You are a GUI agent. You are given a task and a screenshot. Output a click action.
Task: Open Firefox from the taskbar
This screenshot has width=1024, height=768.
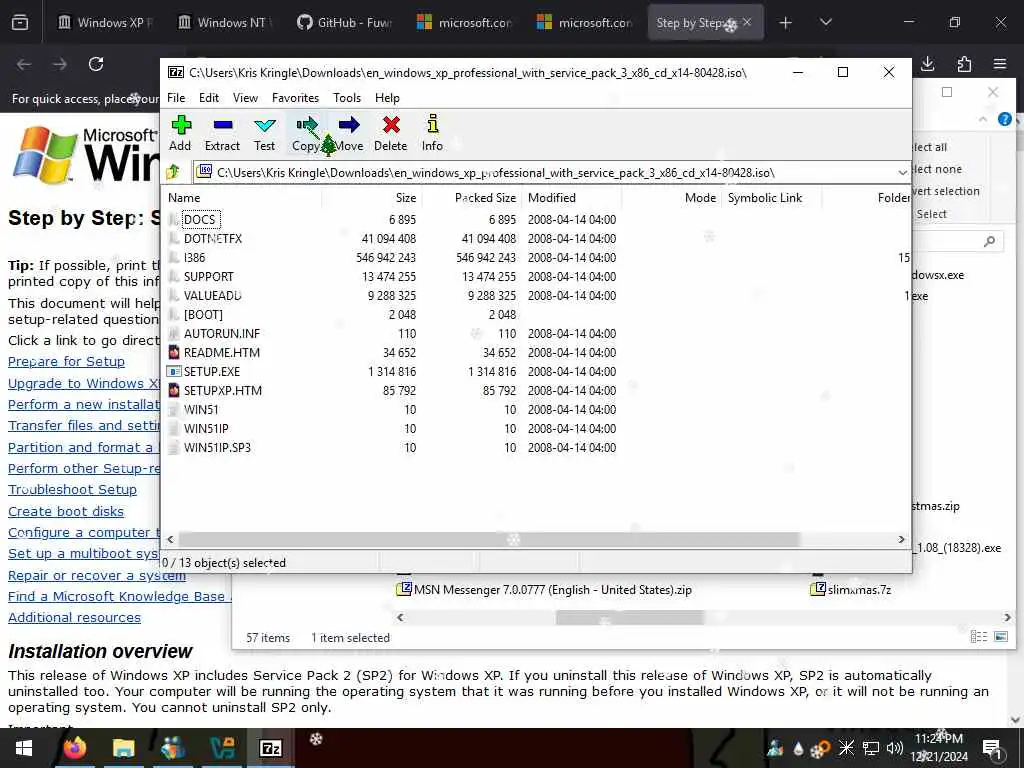tap(74, 748)
